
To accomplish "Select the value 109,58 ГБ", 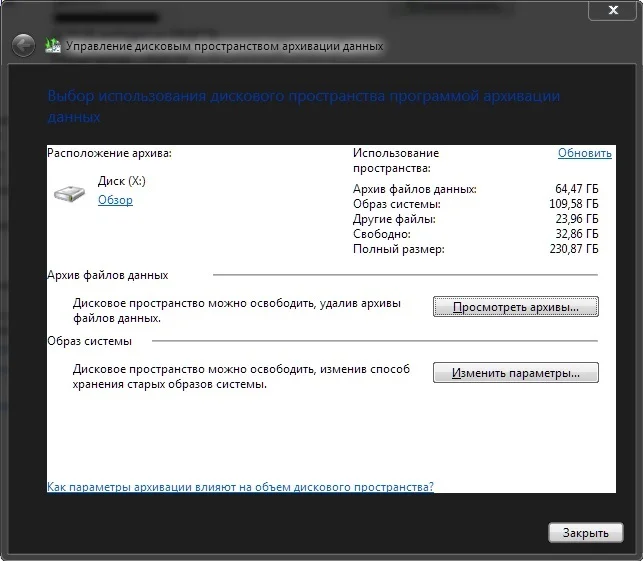I will (574, 204).
